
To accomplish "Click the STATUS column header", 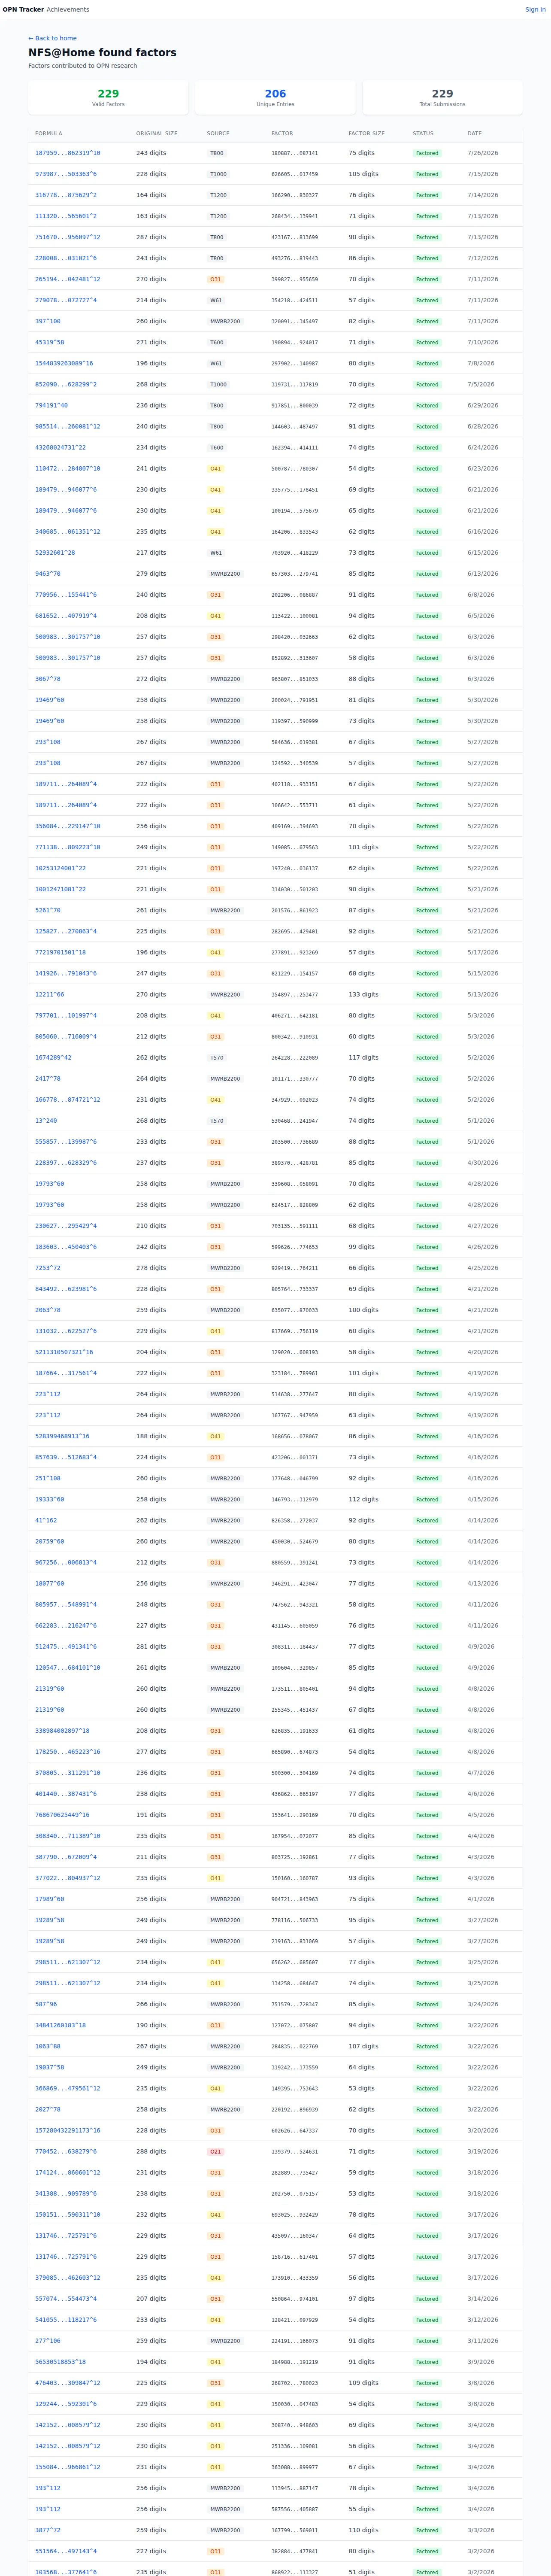I will (423, 133).
